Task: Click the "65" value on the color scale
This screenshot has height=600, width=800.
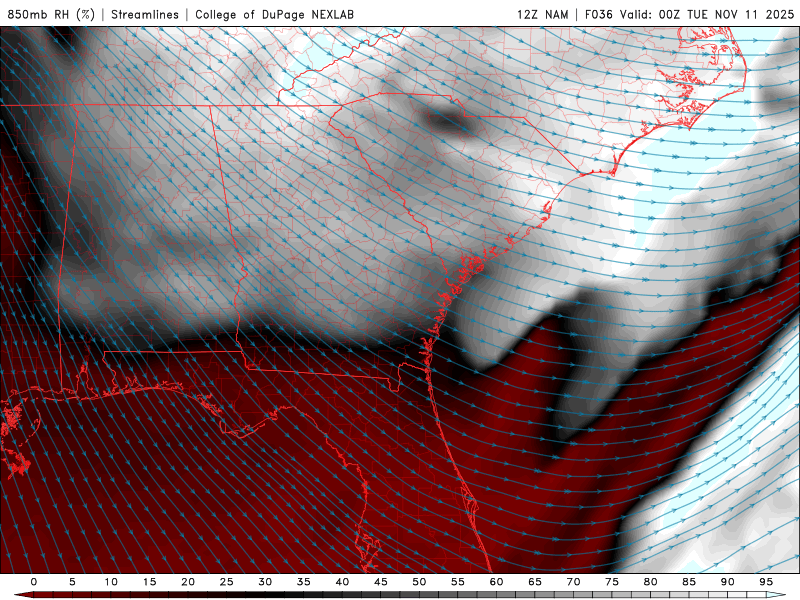Action: coord(535,582)
